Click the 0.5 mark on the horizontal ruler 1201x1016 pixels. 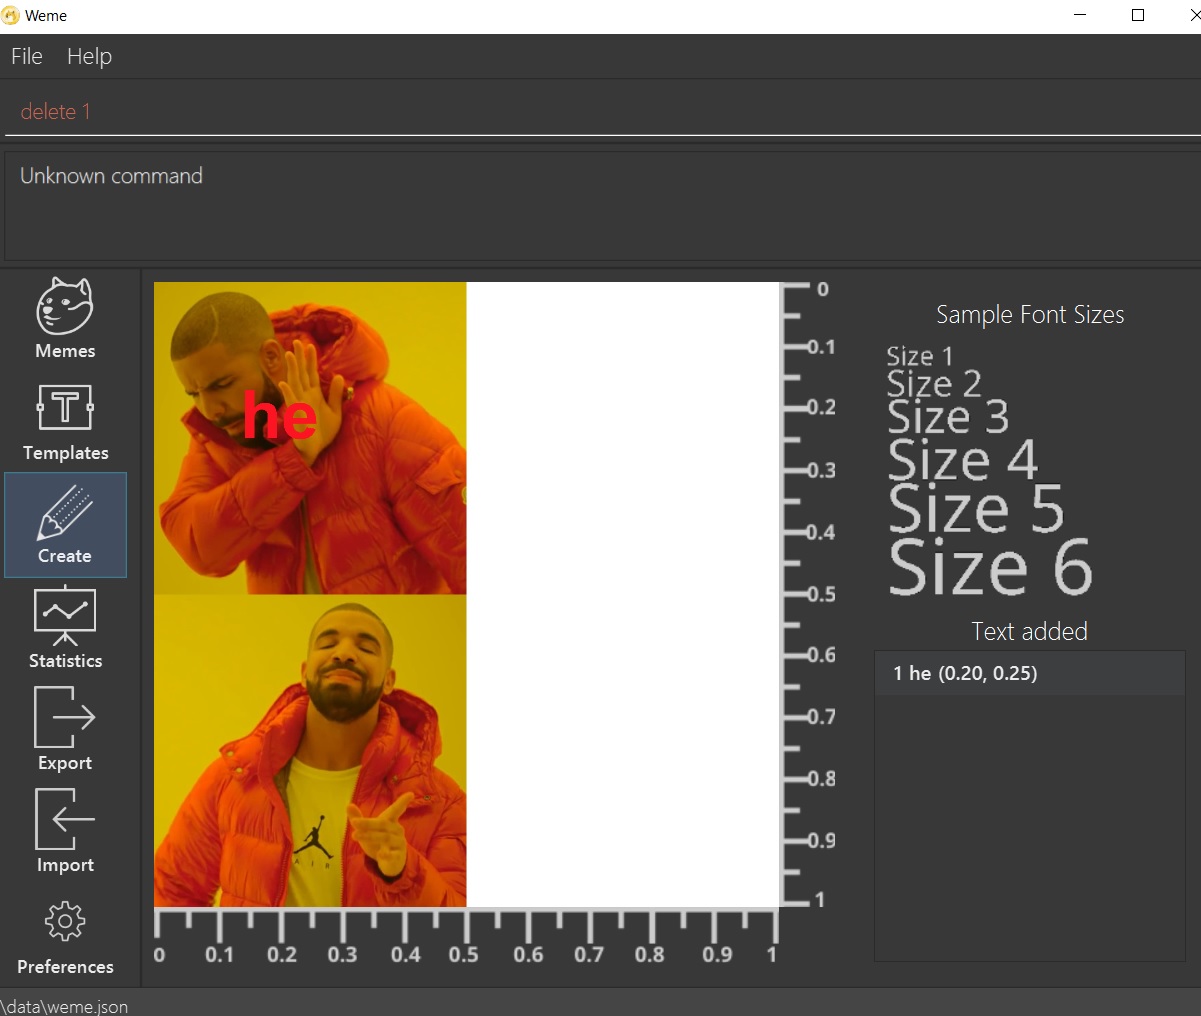click(x=463, y=954)
